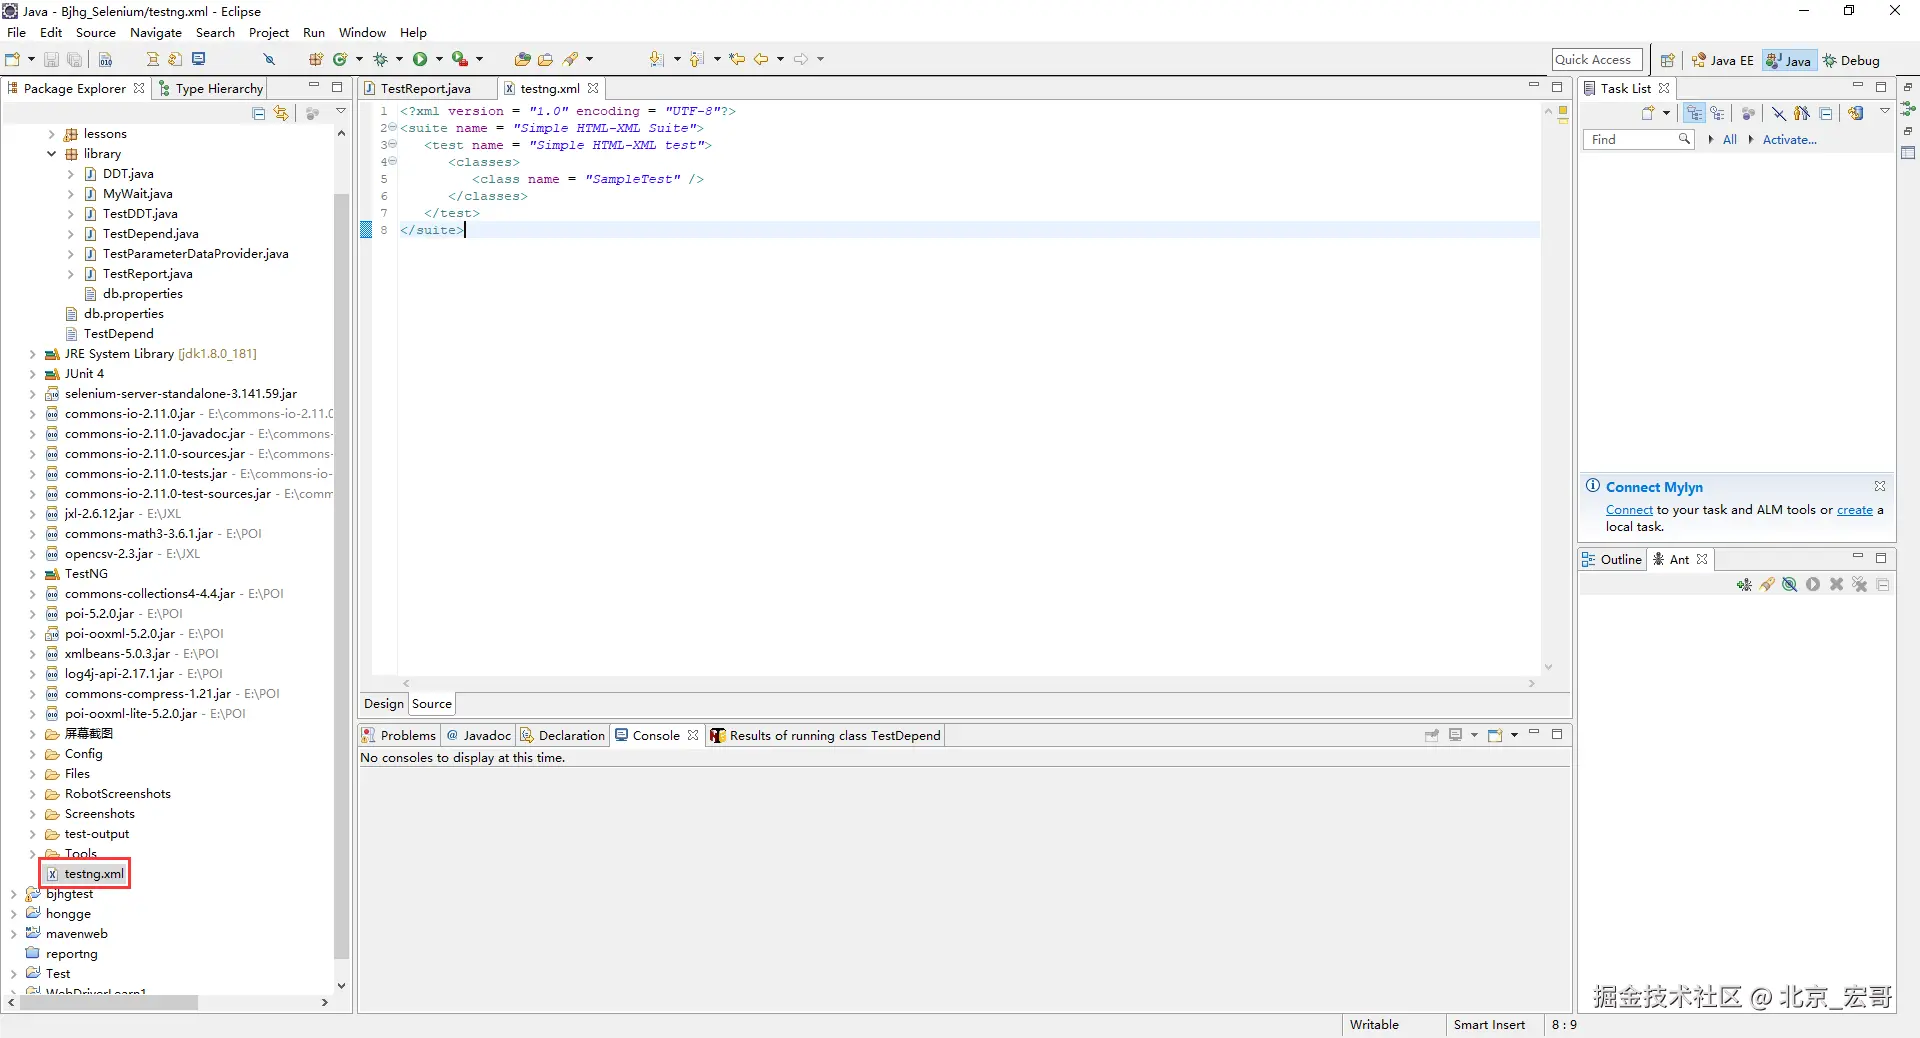
Task: Expand the lessons package node
Action: pos(52,134)
